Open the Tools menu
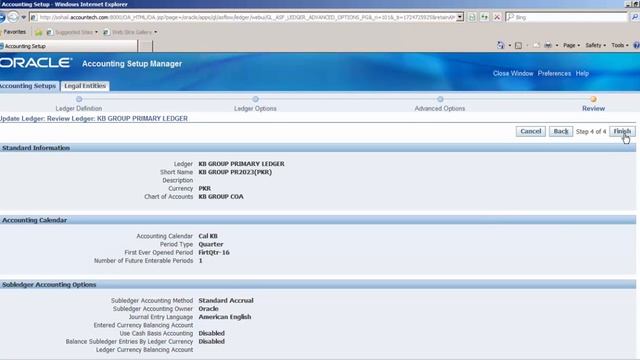 point(620,45)
